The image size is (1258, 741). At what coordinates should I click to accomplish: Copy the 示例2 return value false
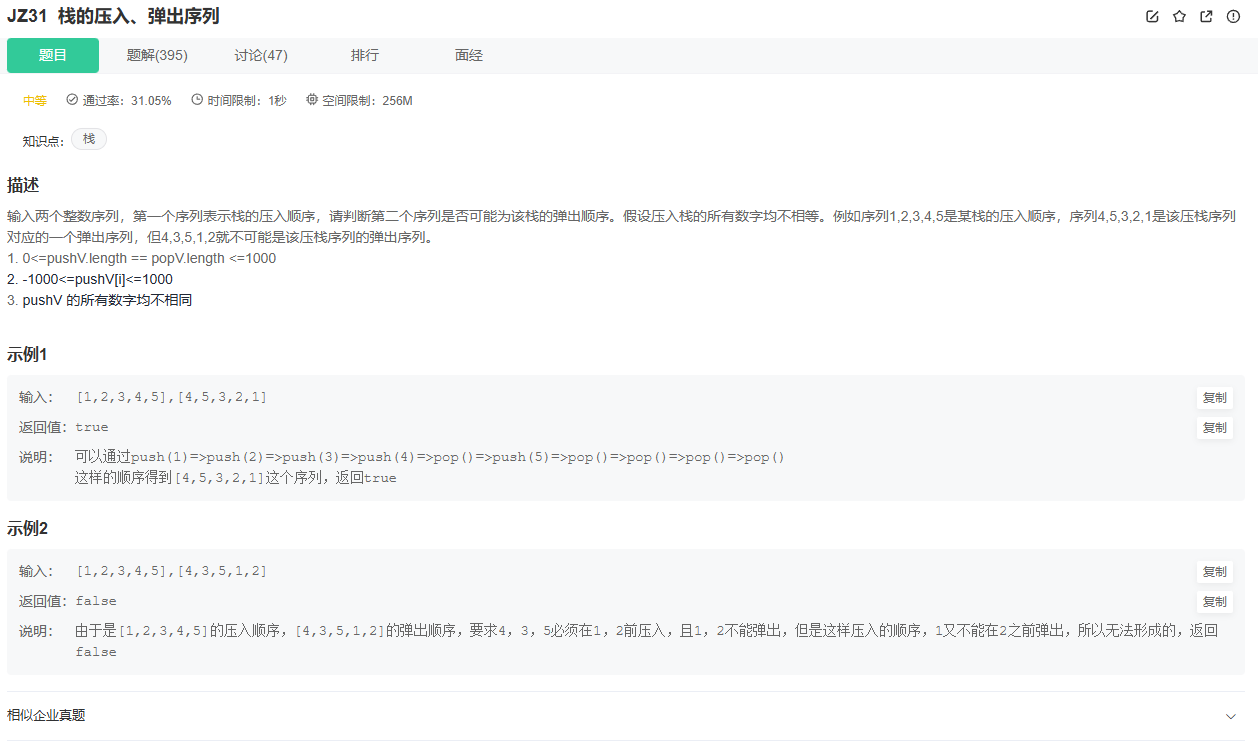point(1214,602)
